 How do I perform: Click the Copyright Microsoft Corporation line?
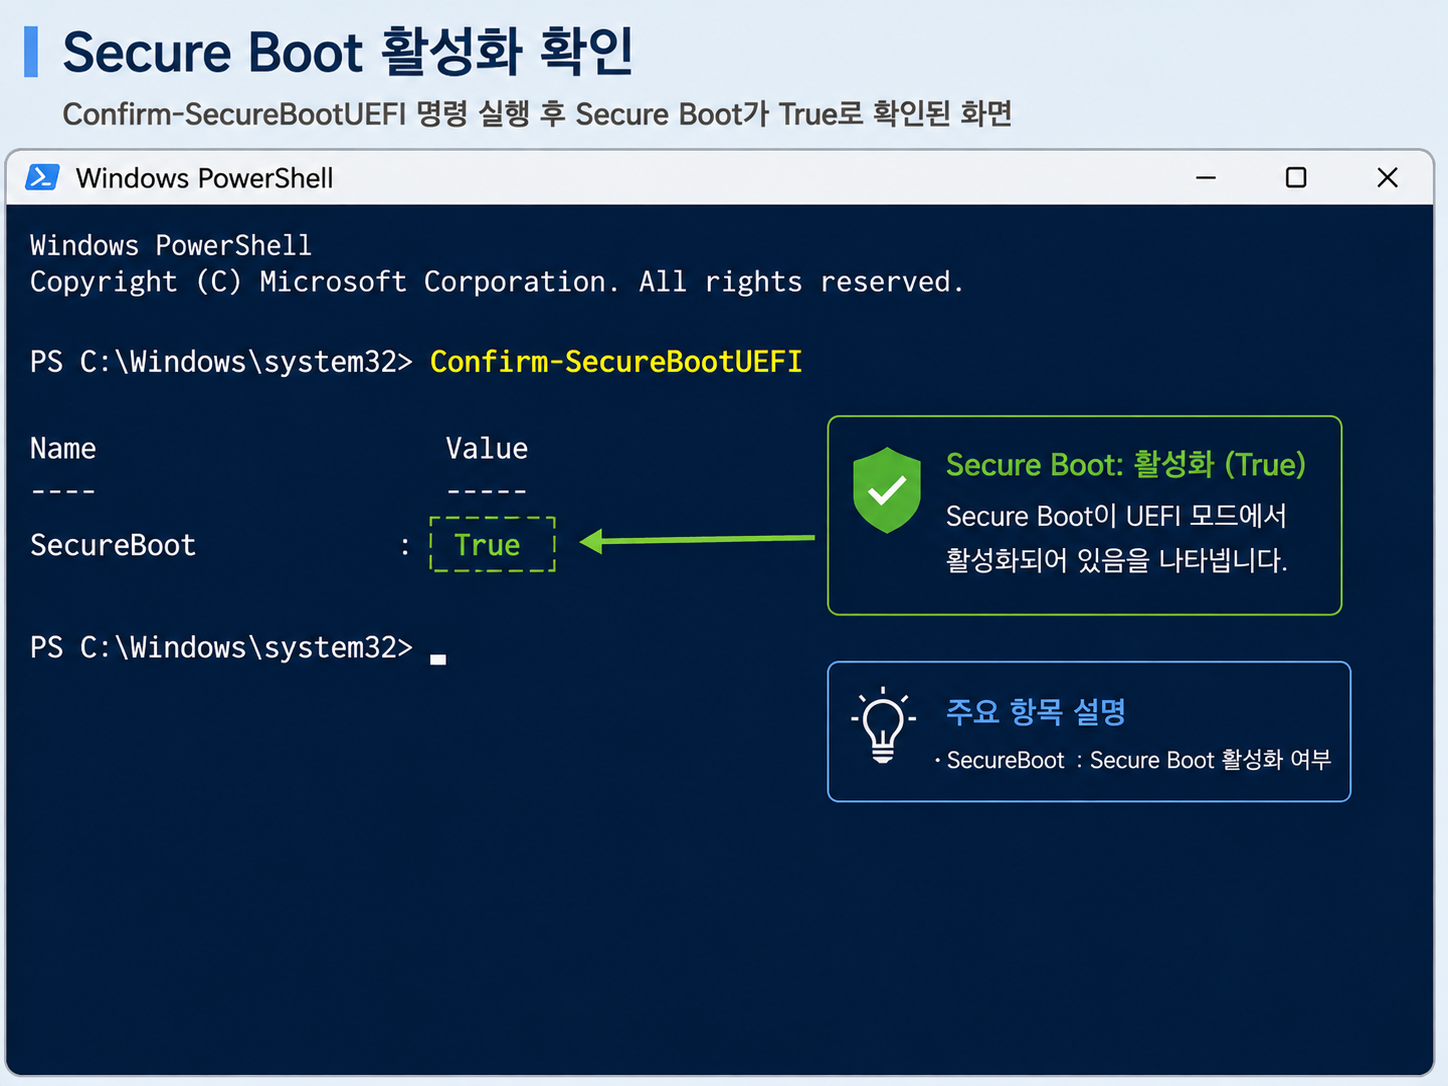[x=497, y=283]
